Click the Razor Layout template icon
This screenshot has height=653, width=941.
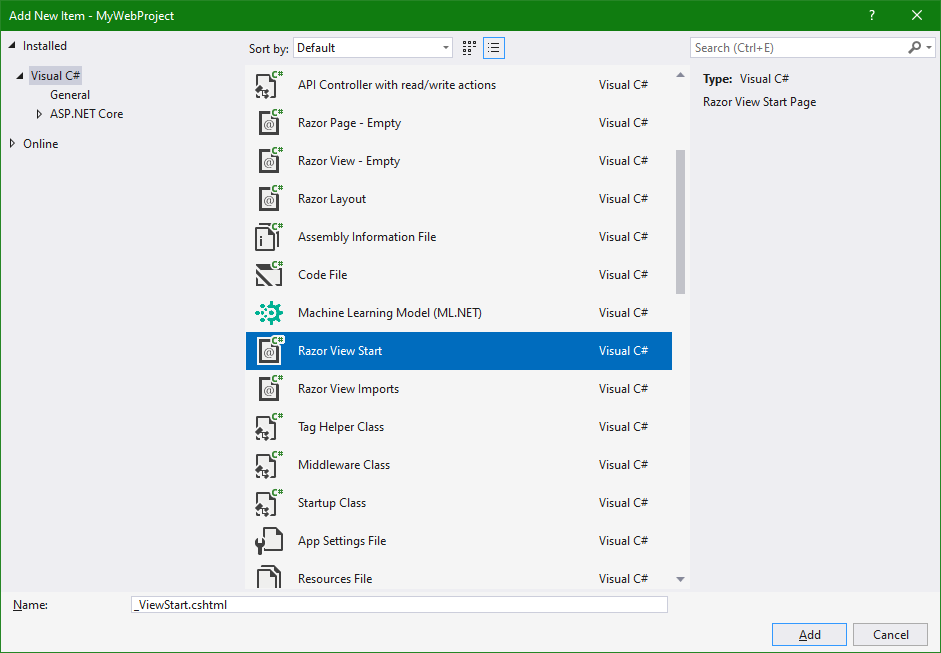click(x=269, y=199)
